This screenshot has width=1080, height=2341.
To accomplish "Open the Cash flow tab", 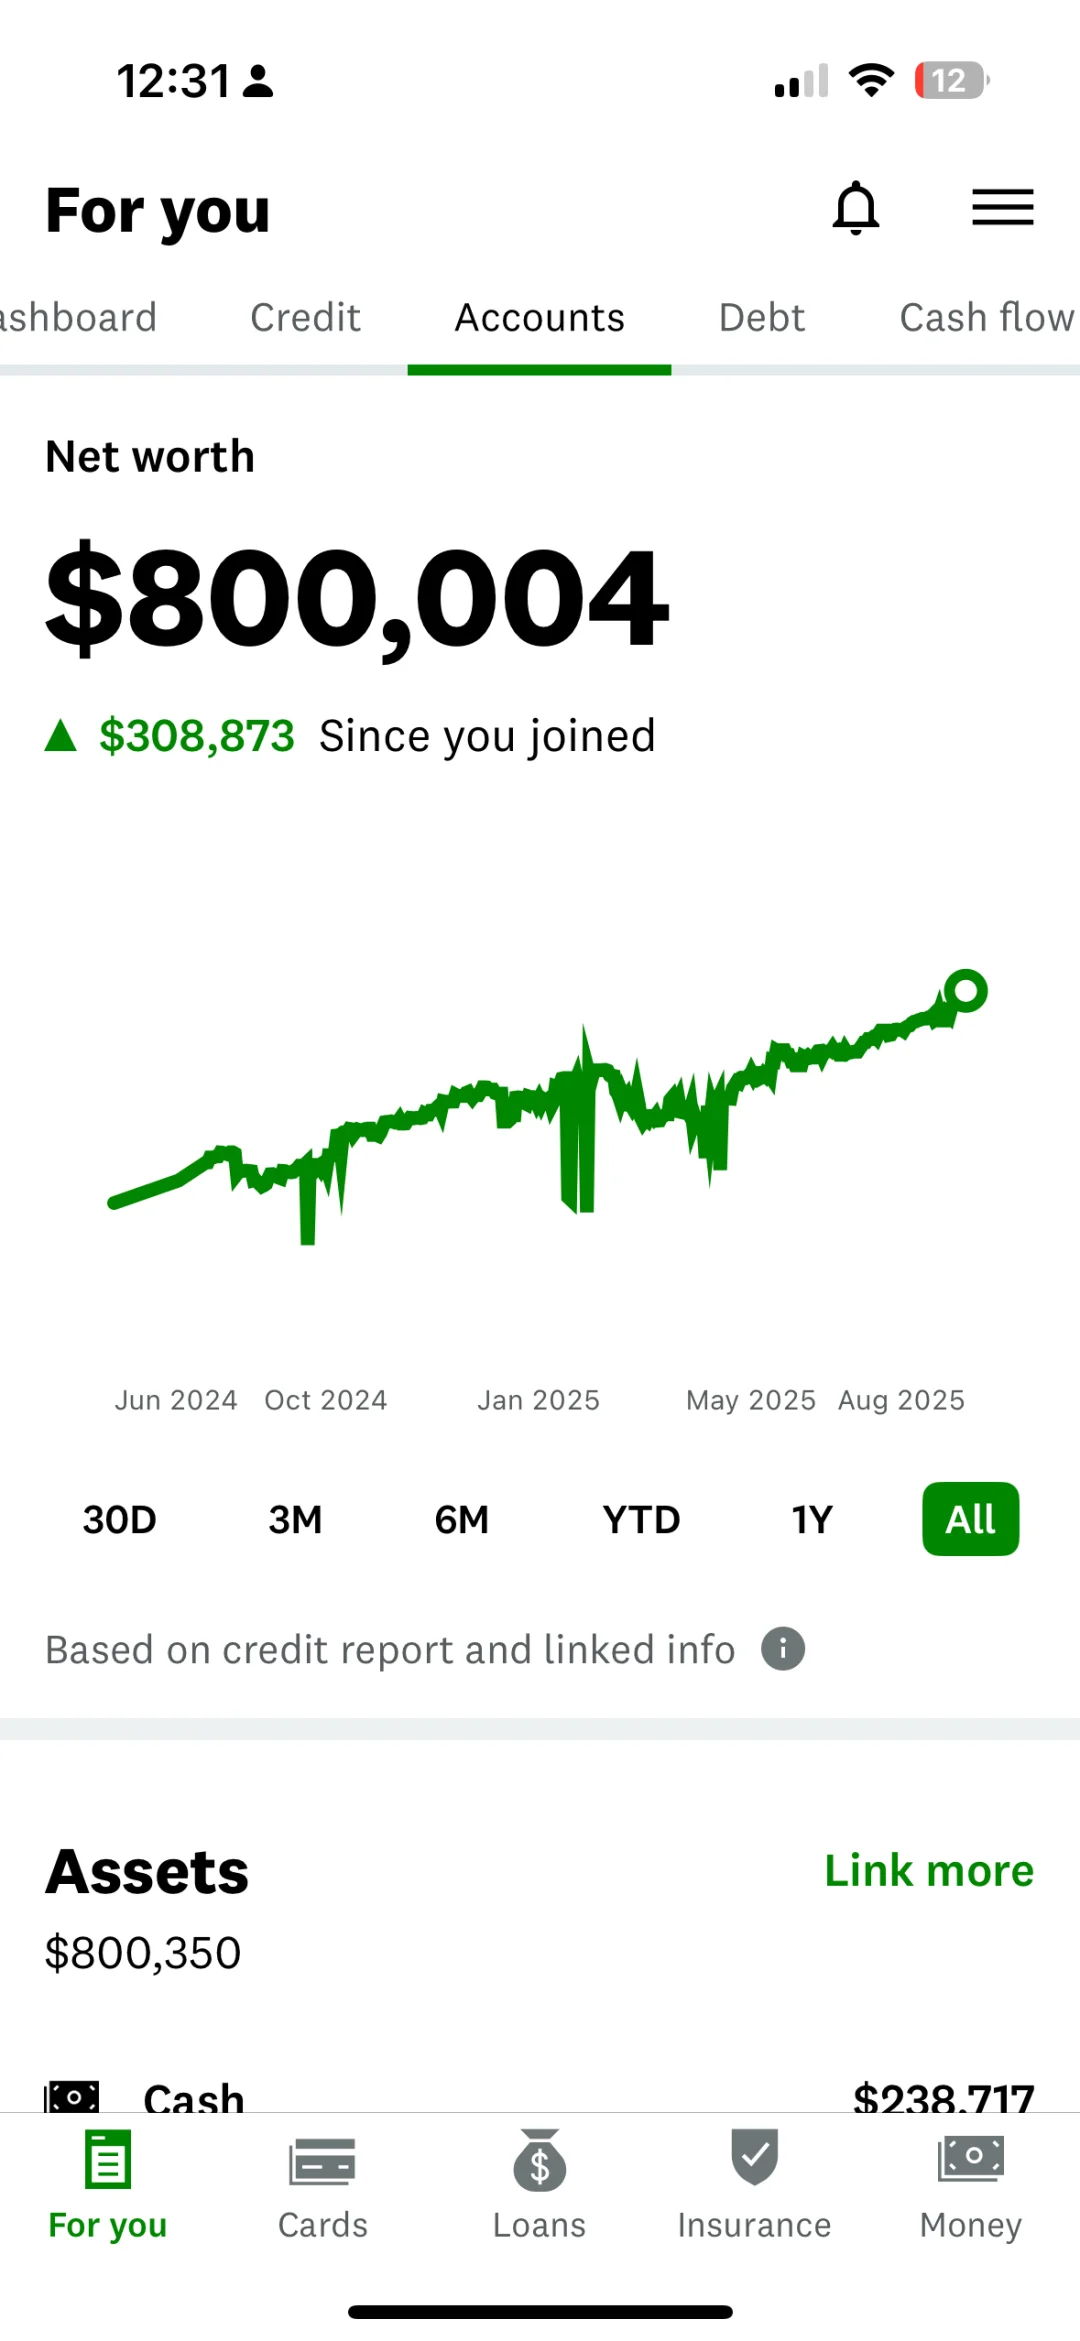I will (986, 318).
